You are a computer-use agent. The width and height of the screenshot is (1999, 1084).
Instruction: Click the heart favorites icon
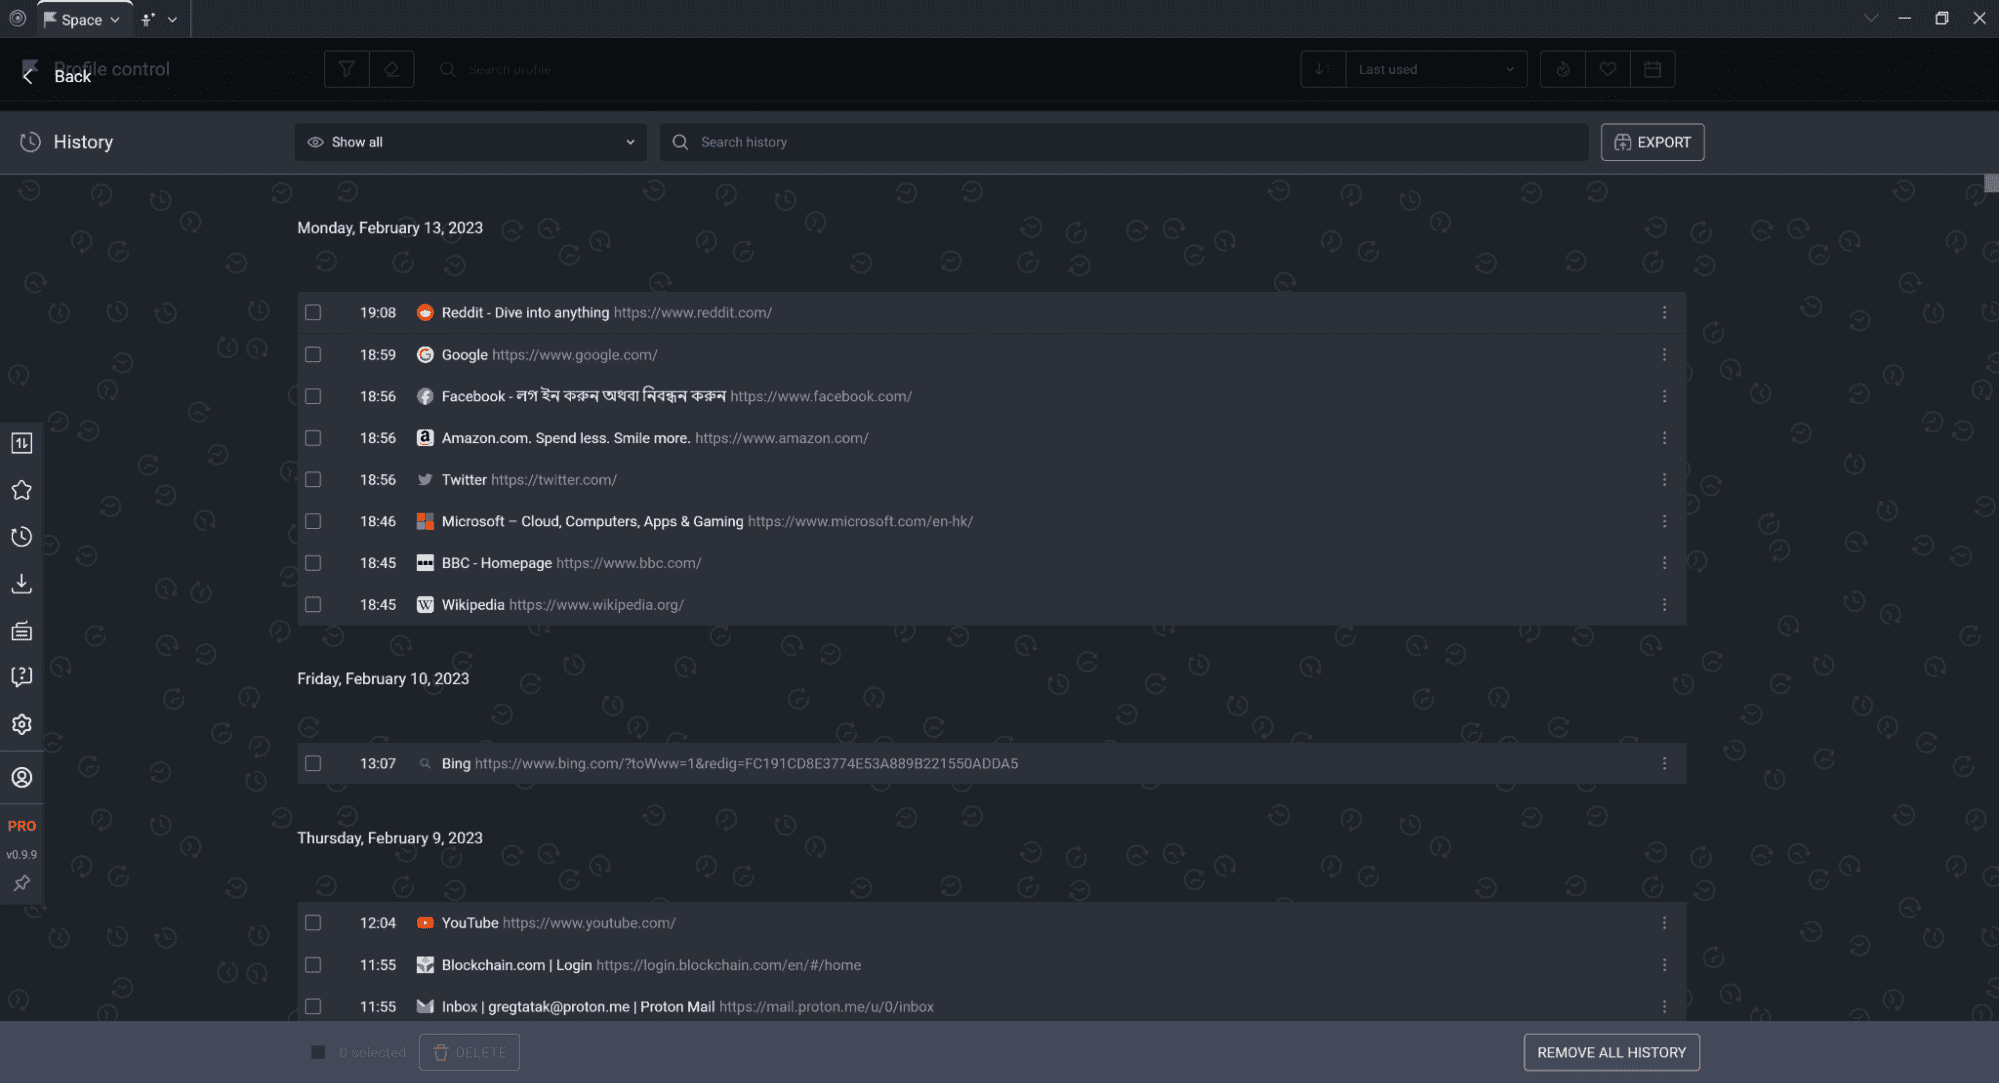tap(1608, 69)
